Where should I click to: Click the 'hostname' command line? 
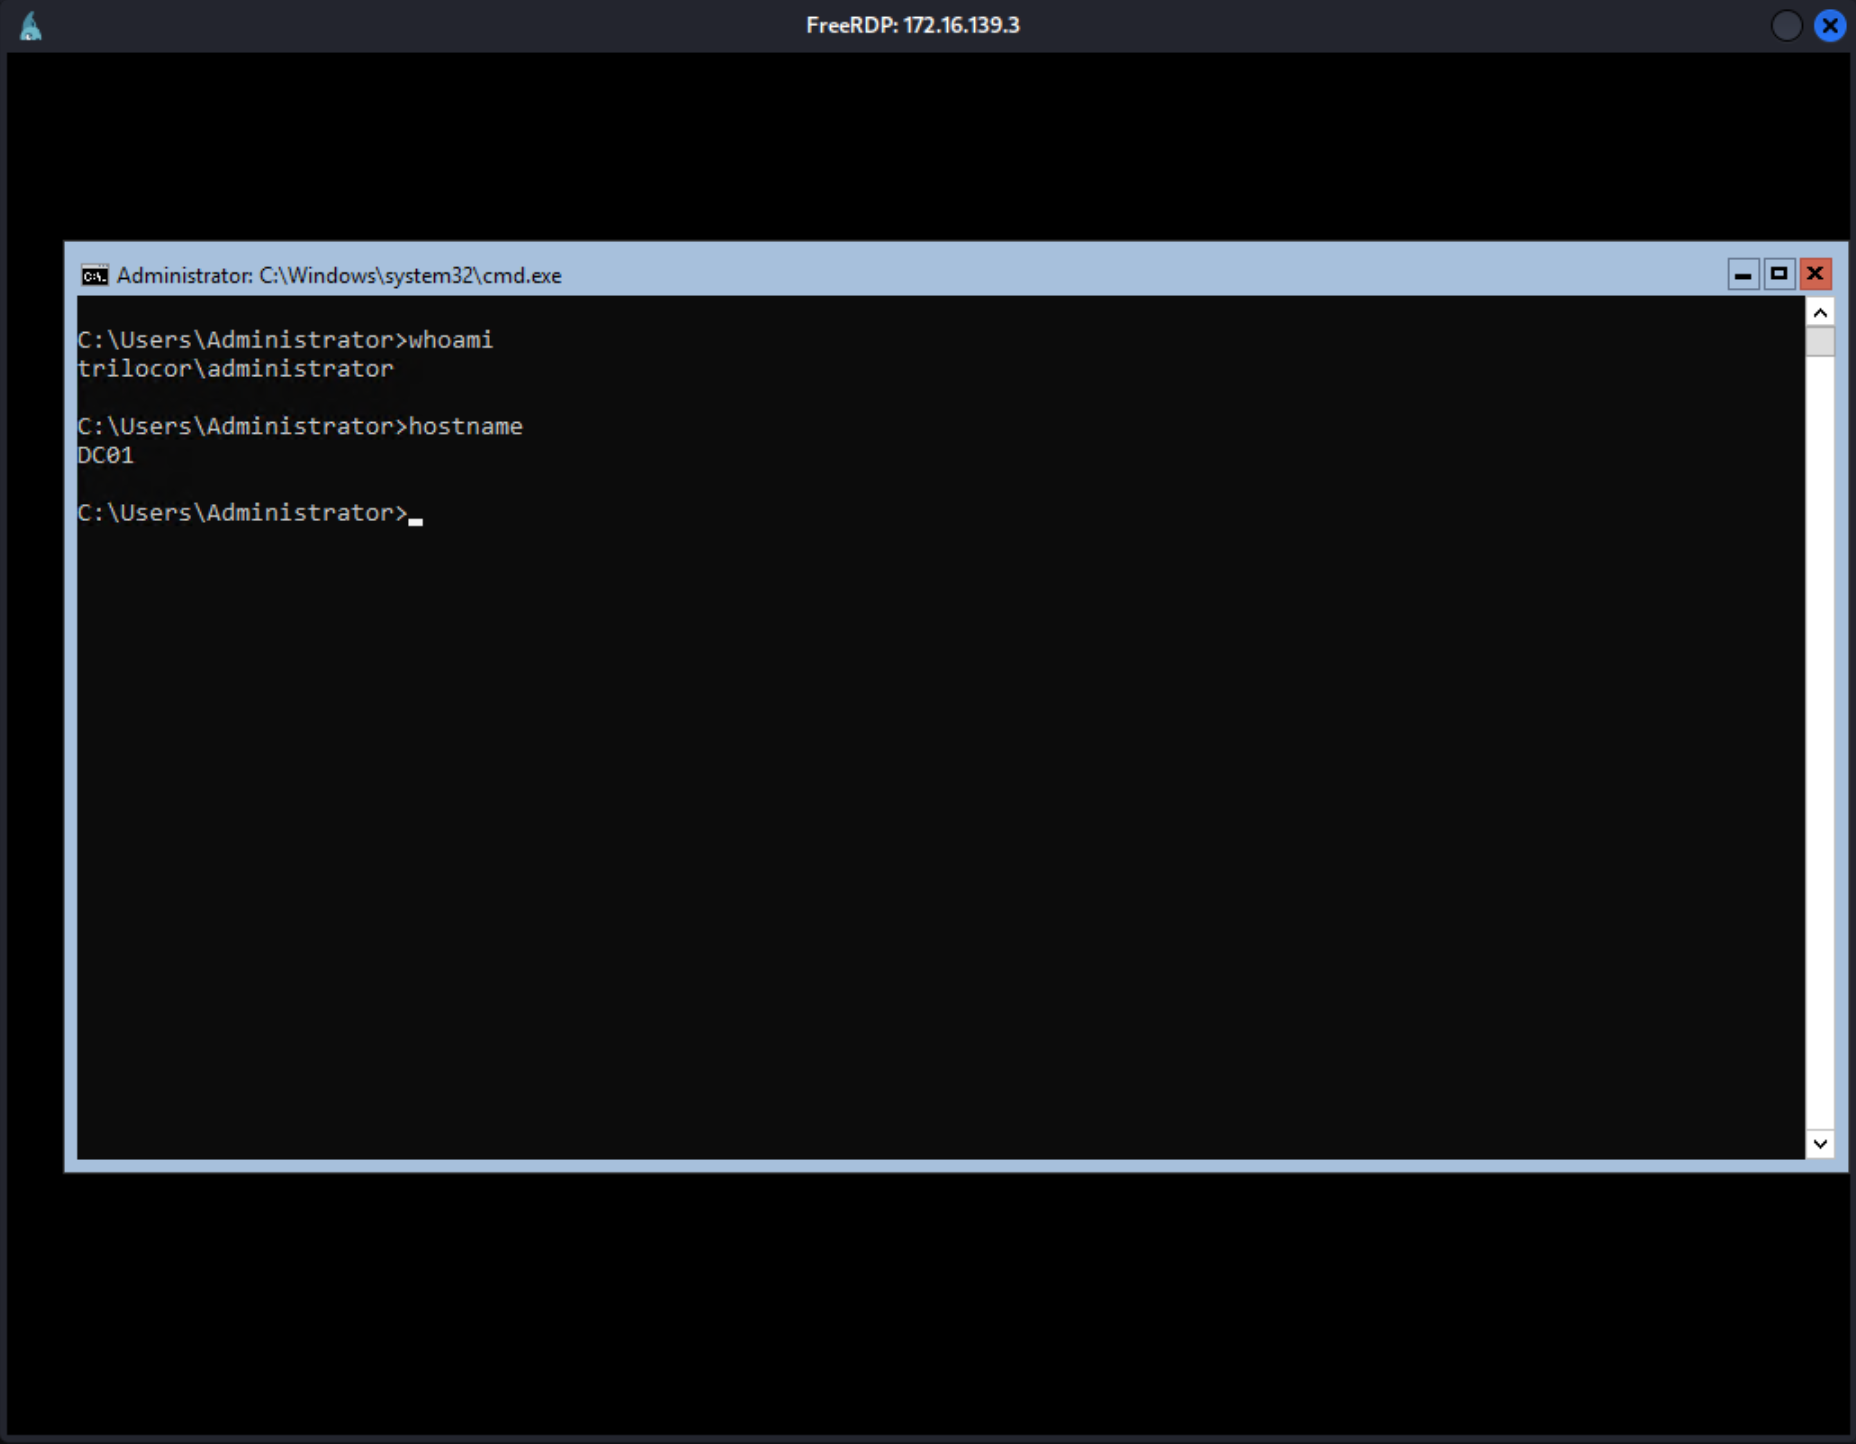[300, 426]
